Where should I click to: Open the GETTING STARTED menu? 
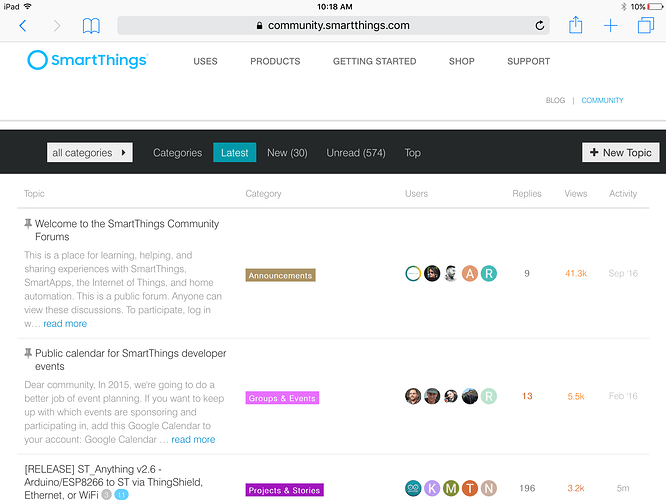click(x=374, y=61)
